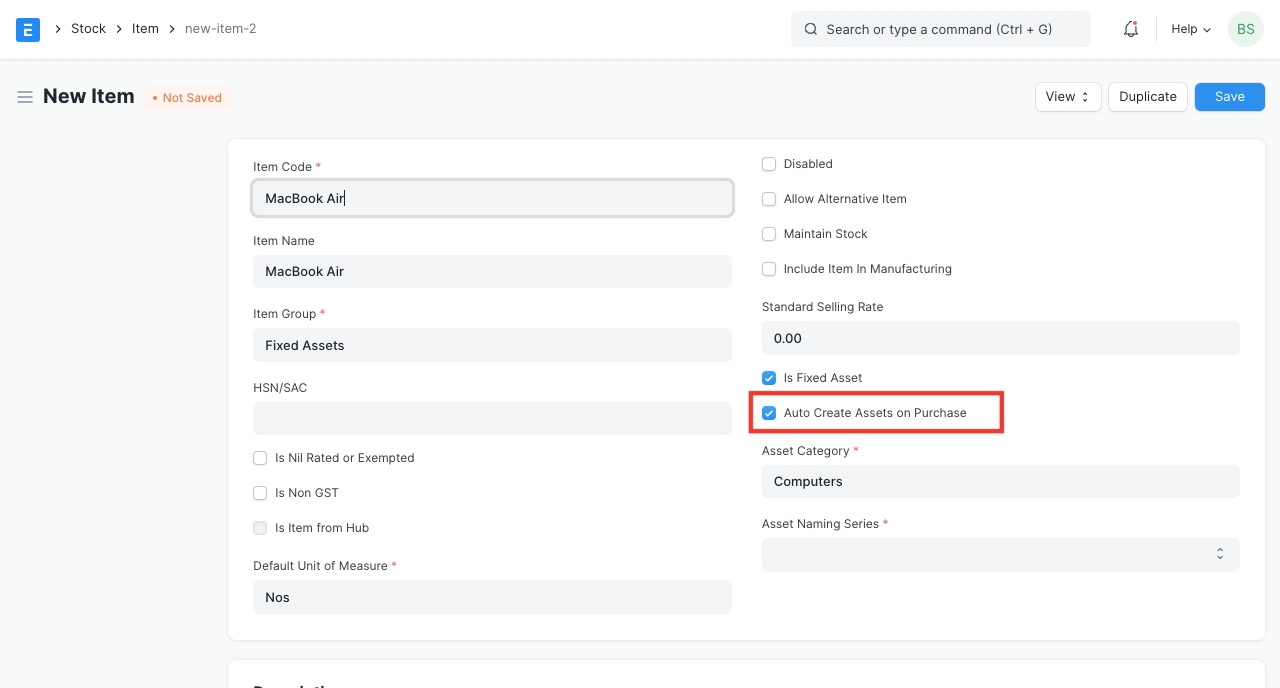Check Allow Alternative Item option

[x=769, y=199]
